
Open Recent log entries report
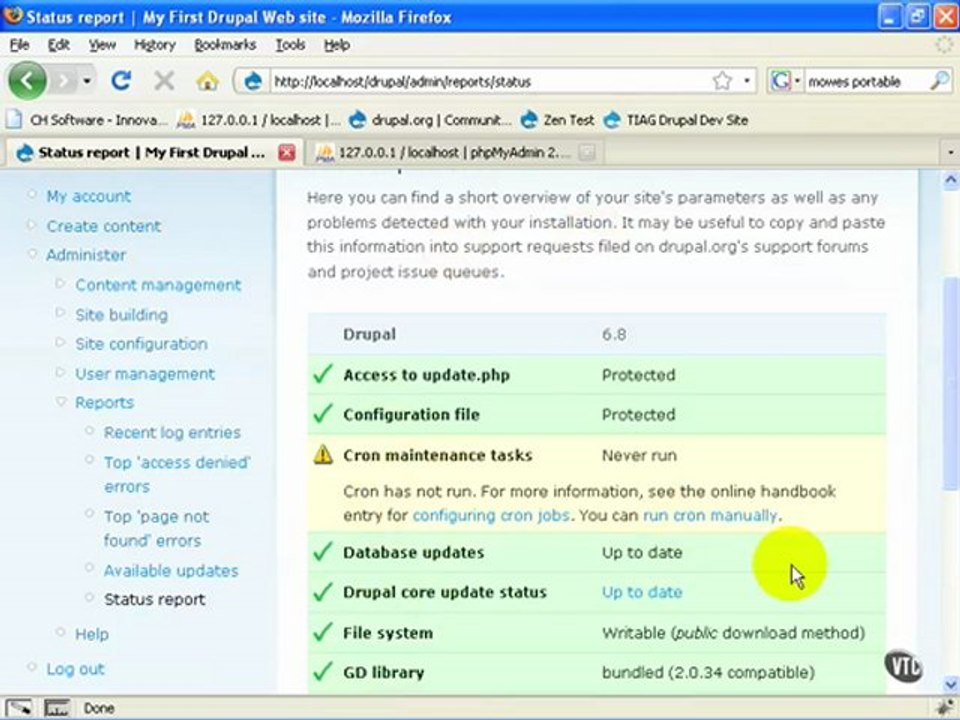click(172, 432)
